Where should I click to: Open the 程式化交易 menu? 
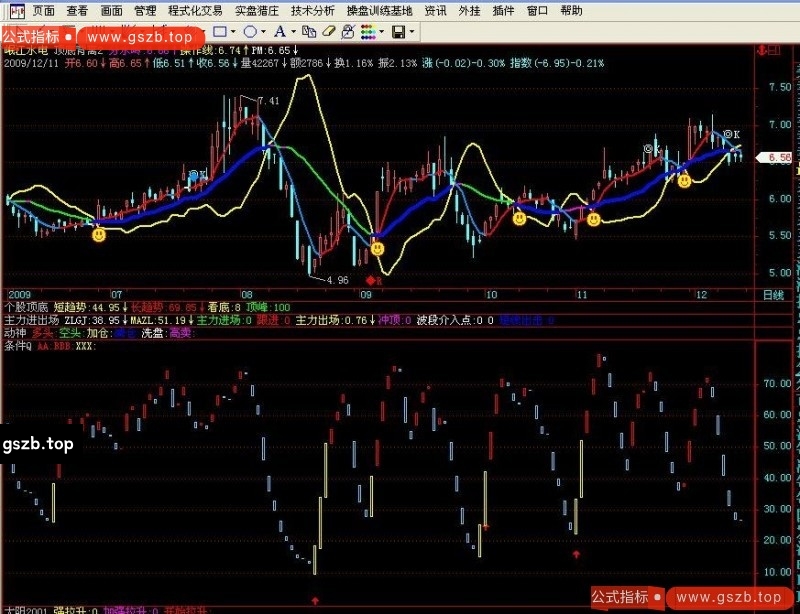pos(196,11)
